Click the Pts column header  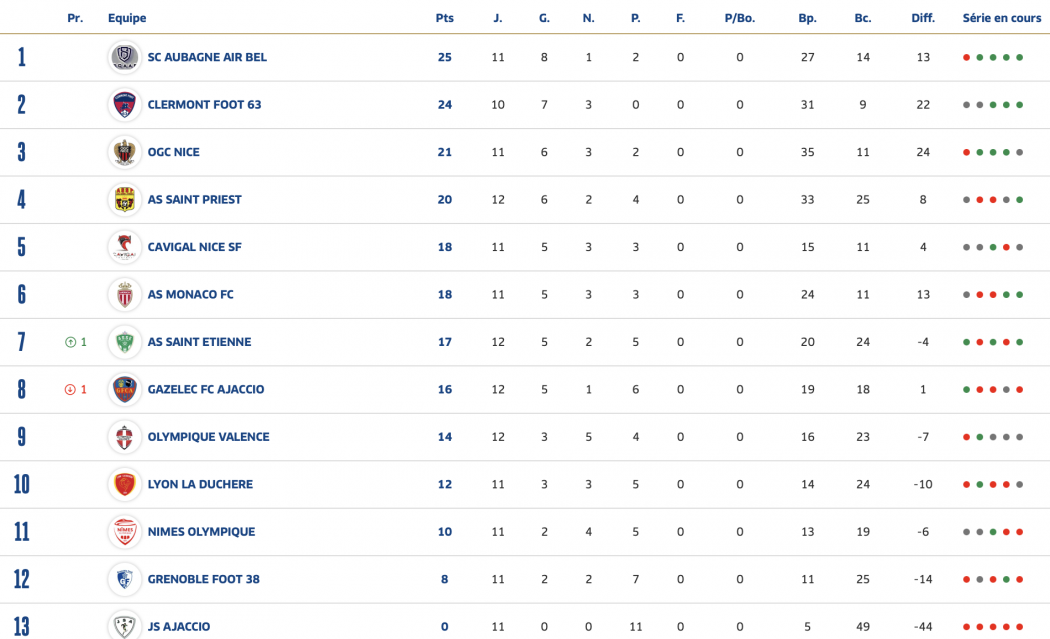click(x=445, y=18)
